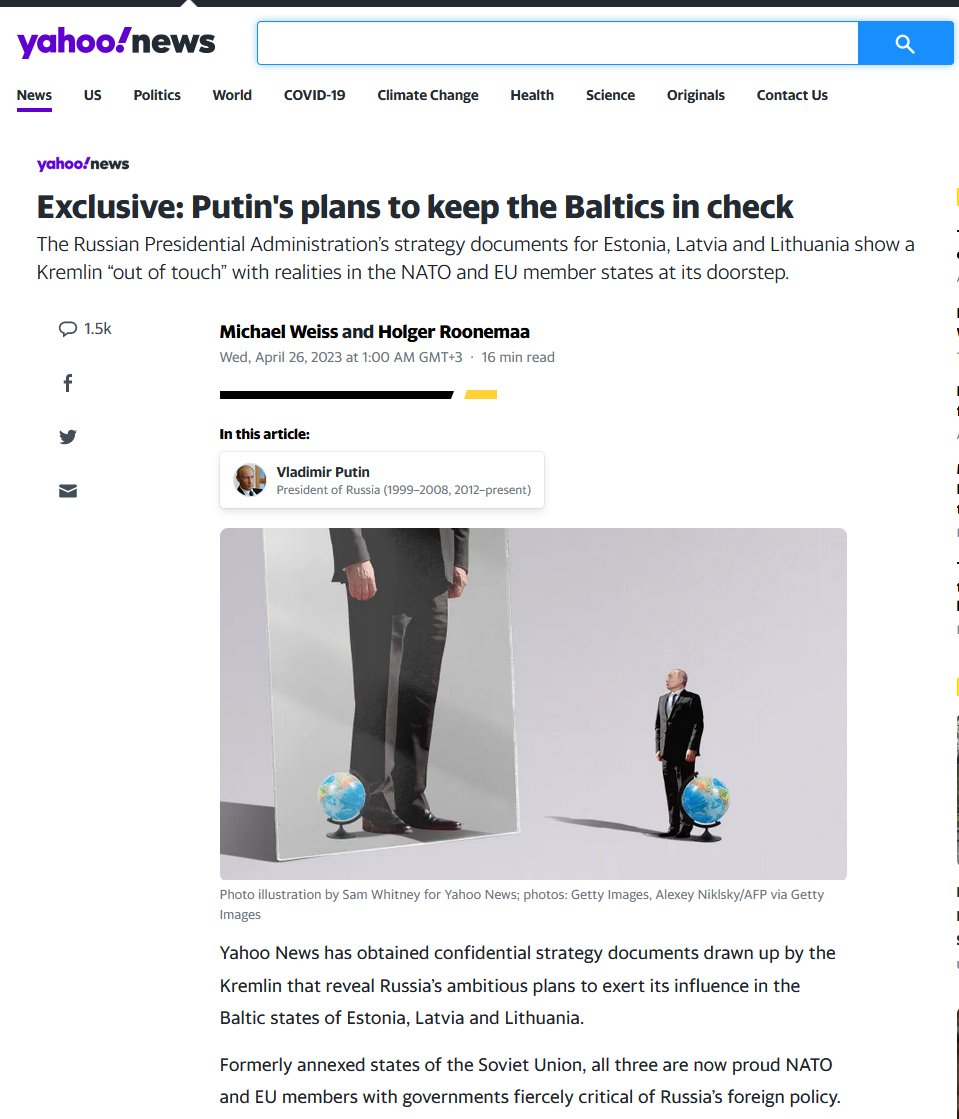Click small Yahoo News logo above headline

pos(83,163)
